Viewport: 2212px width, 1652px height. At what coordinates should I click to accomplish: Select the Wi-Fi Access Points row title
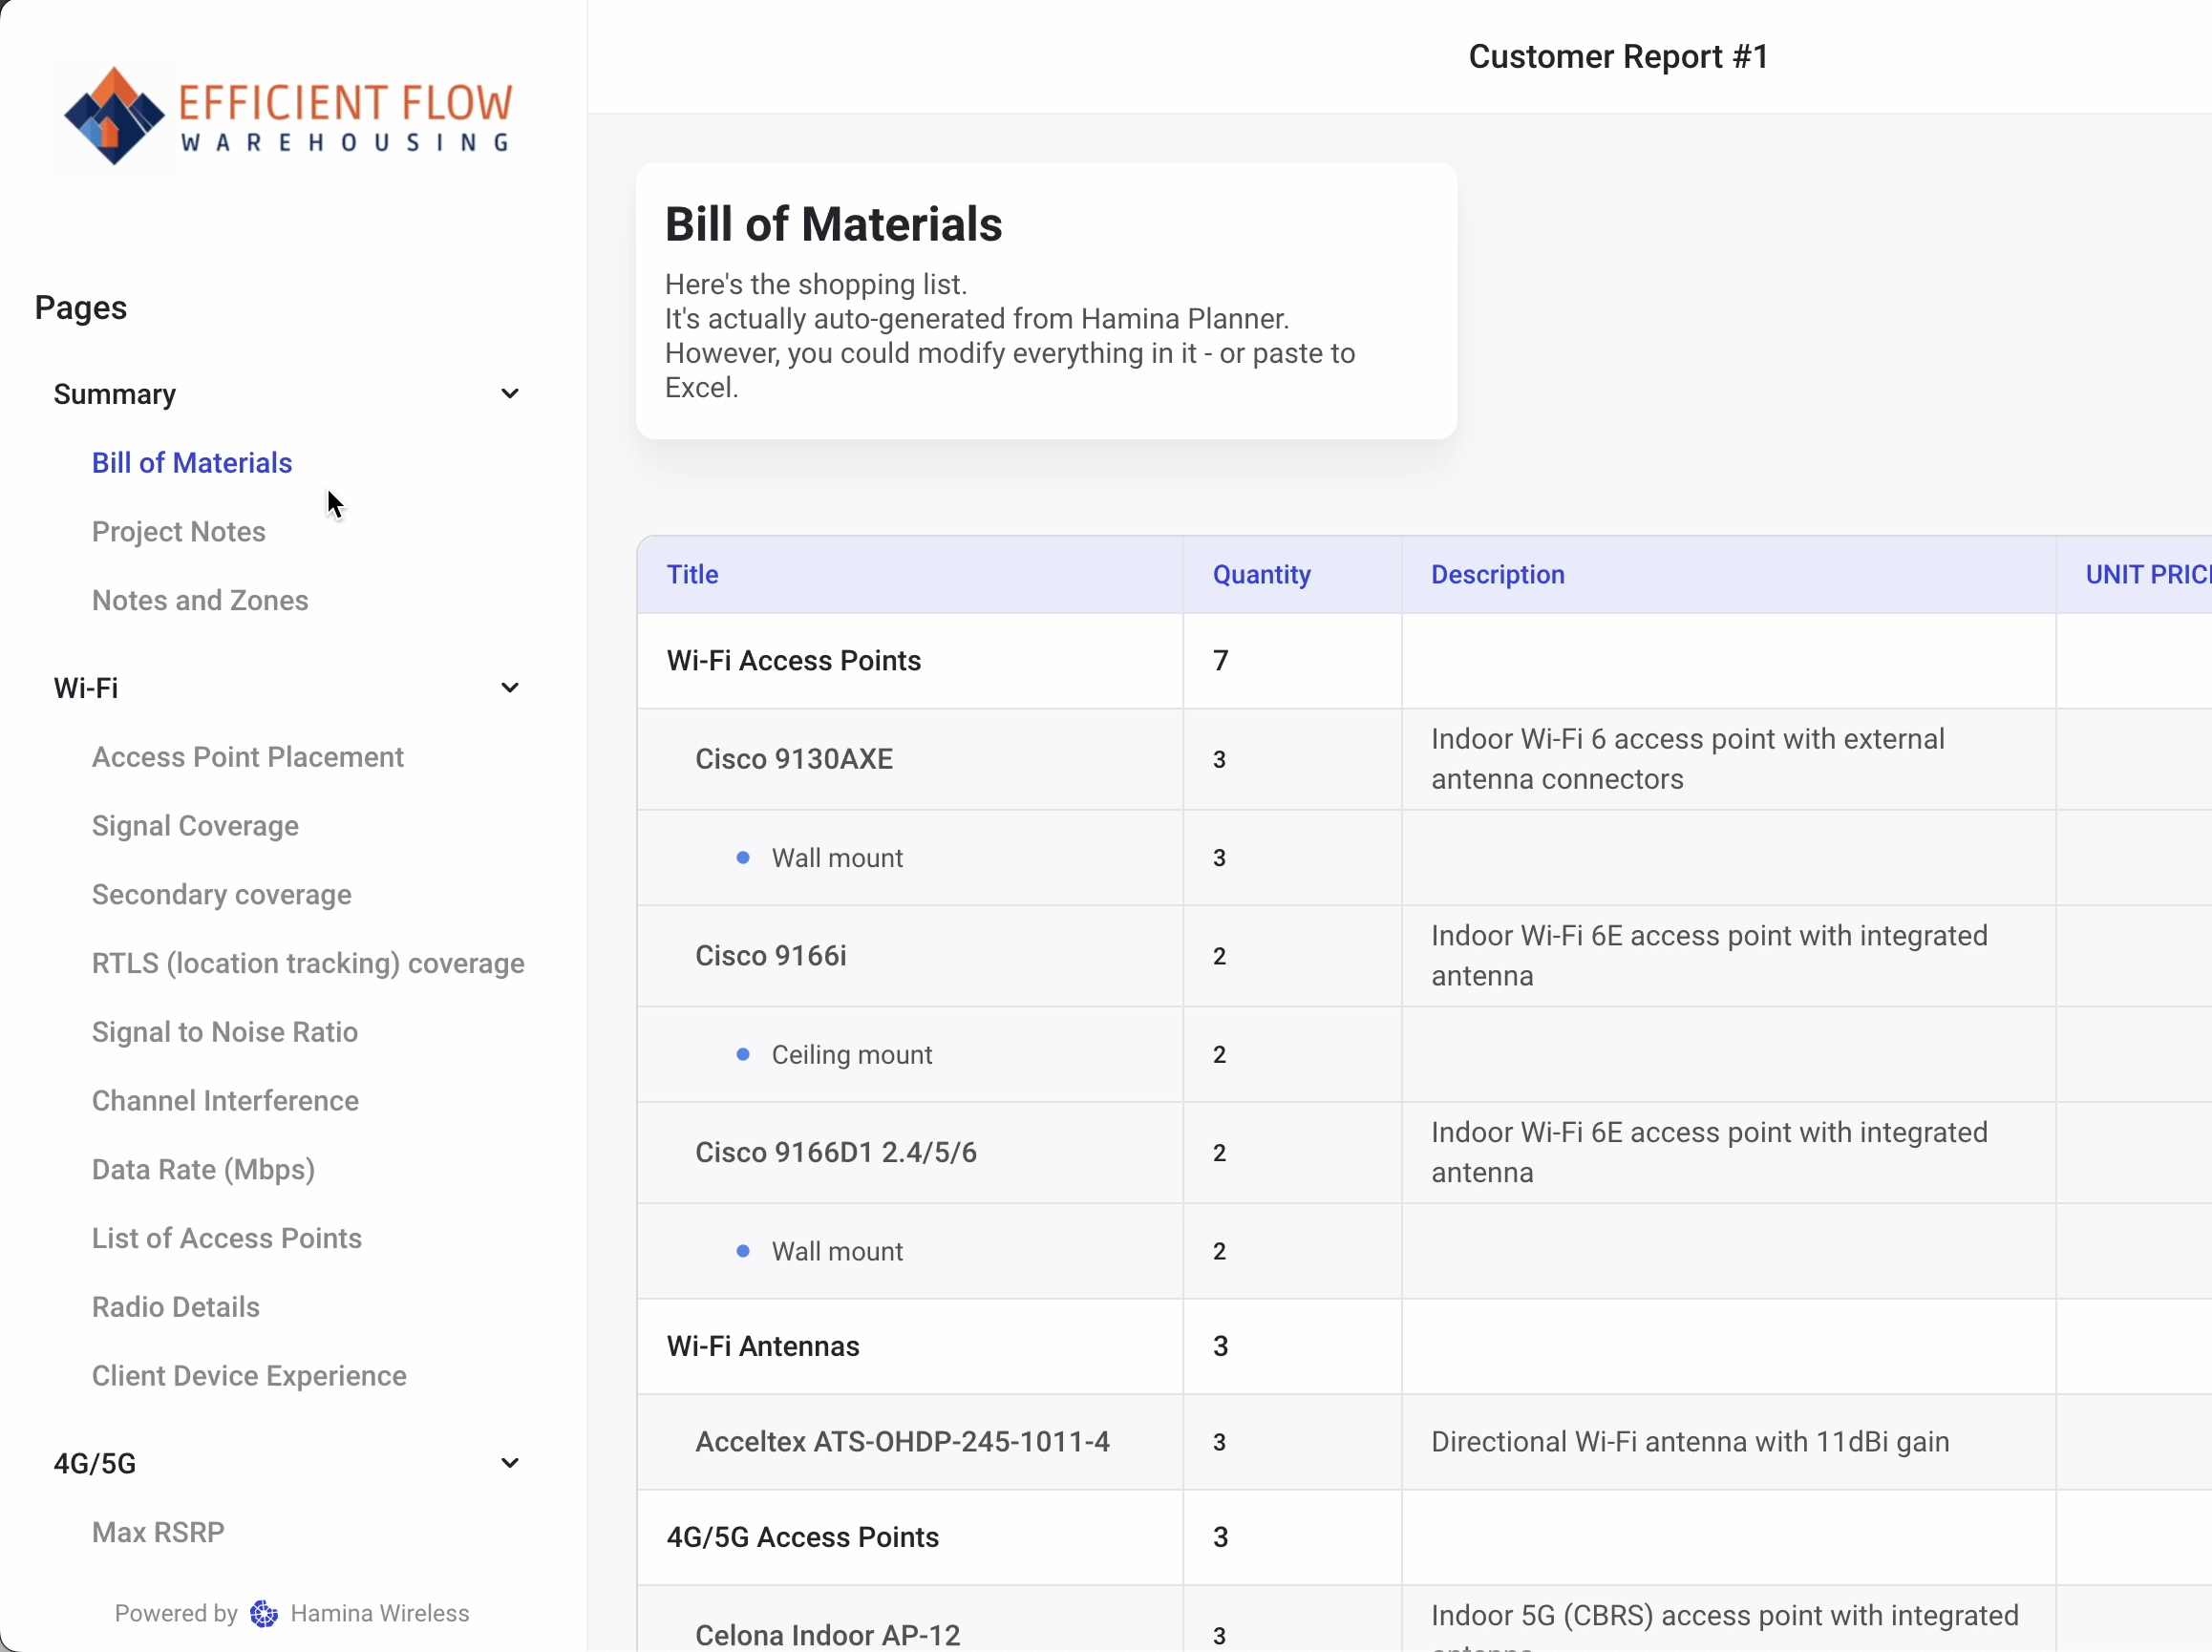(794, 660)
